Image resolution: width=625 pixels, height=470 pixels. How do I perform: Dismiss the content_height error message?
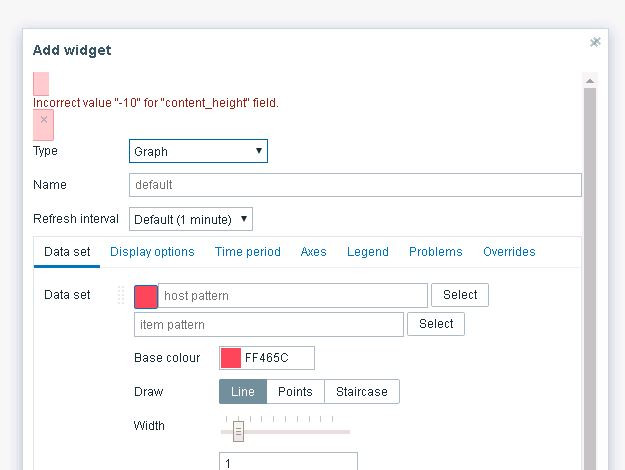pos(43,120)
